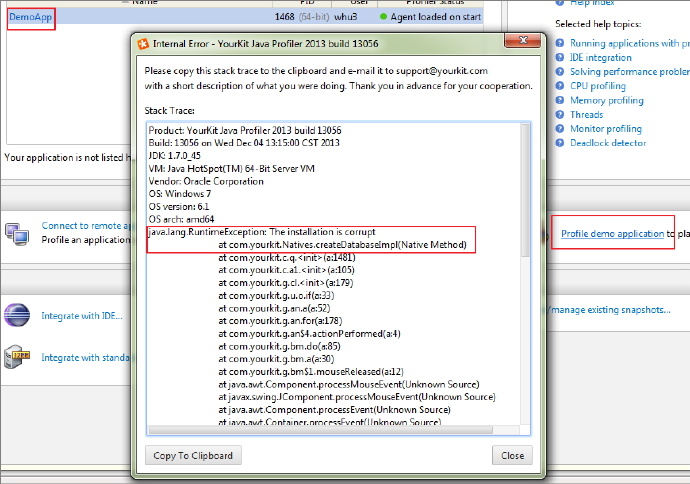Open CPU profiling help topic
Image resolution: width=690 pixels, height=484 pixels.
pyautogui.click(x=598, y=86)
